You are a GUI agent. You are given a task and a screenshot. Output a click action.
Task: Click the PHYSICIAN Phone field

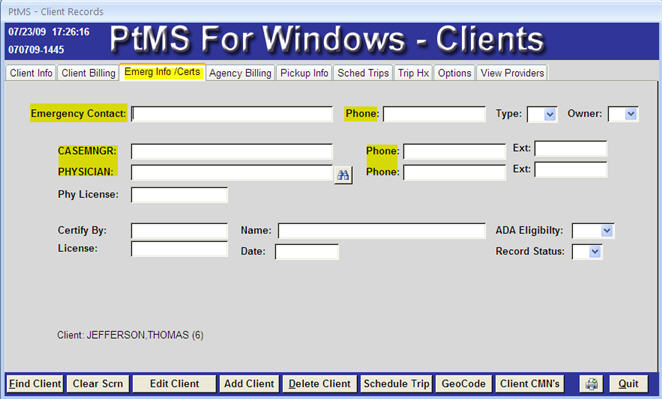coord(454,173)
